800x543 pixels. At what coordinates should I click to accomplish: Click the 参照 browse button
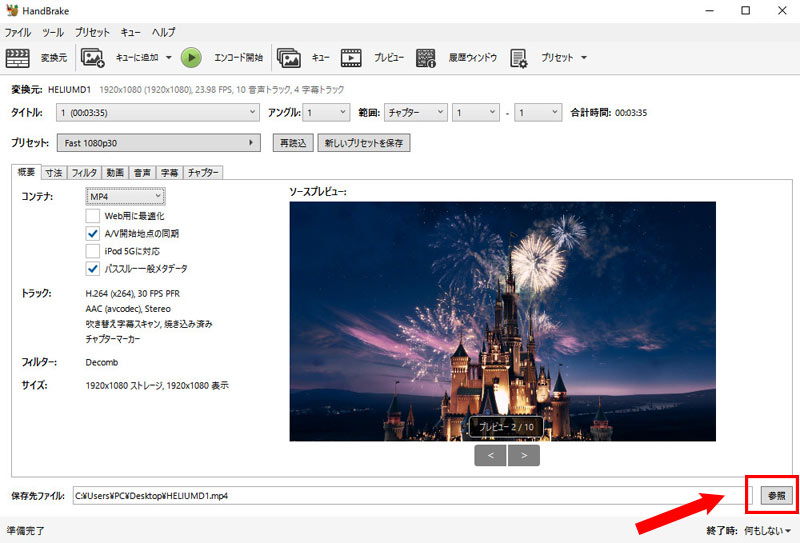(775, 495)
